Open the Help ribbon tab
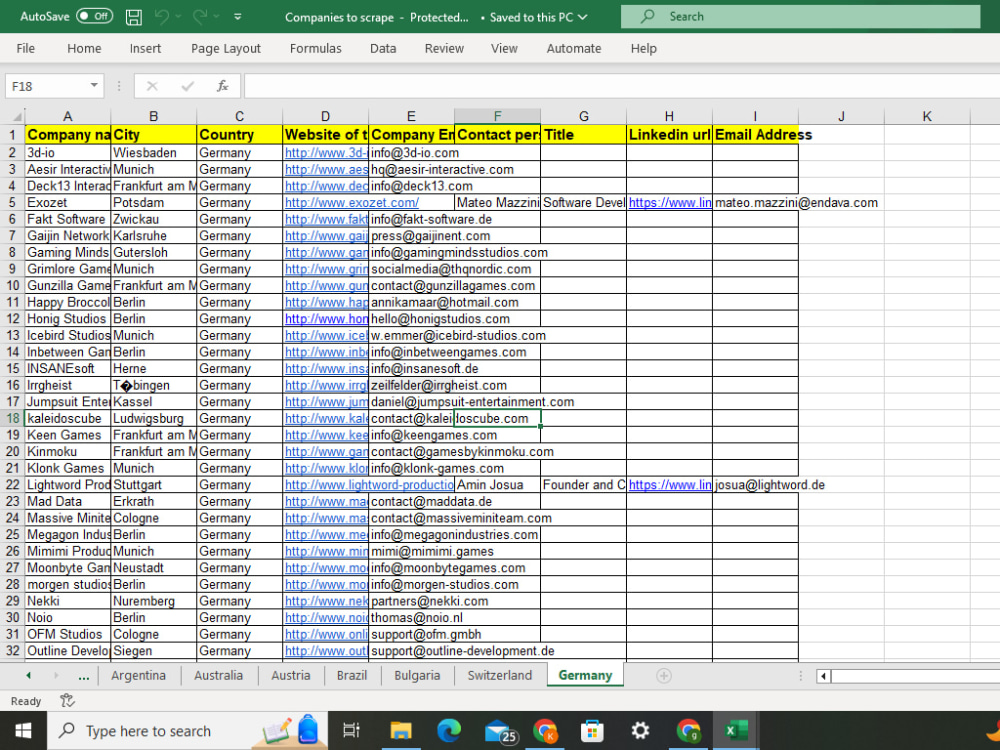1000x750 pixels. pos(643,48)
